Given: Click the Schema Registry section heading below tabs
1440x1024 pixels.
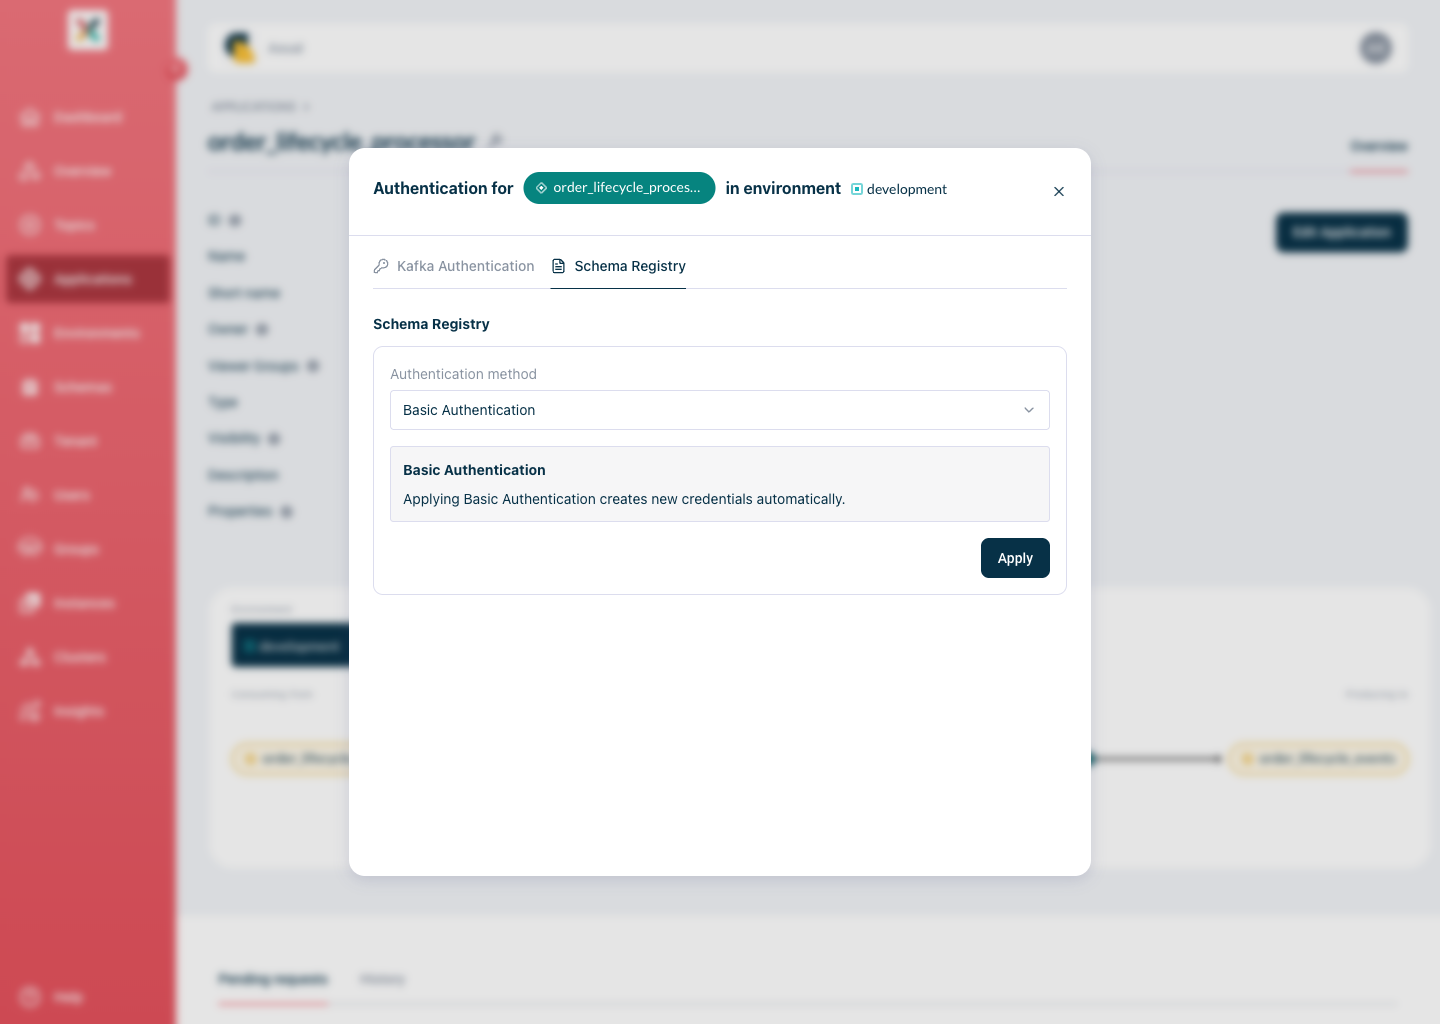Looking at the screenshot, I should (431, 324).
